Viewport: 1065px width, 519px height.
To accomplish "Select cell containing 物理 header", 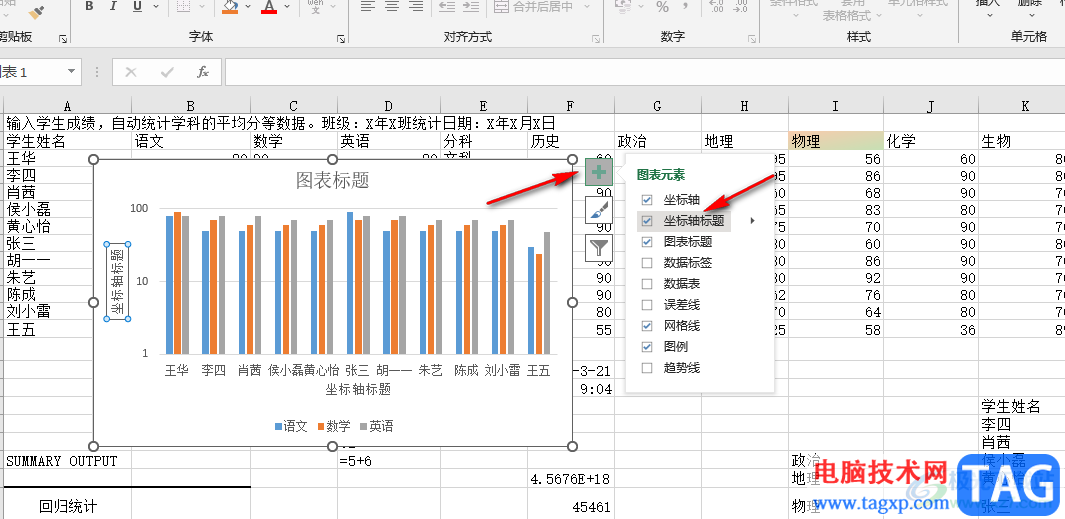I will click(835, 141).
